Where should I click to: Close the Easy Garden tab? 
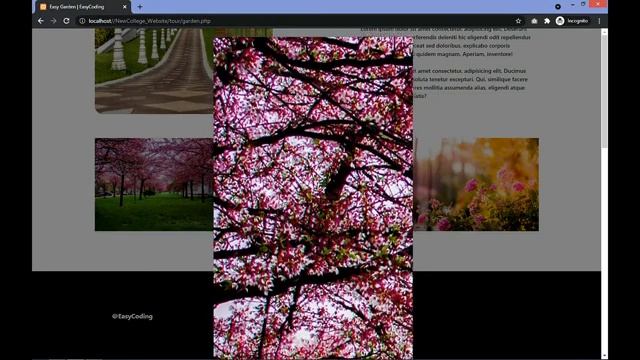124,7
